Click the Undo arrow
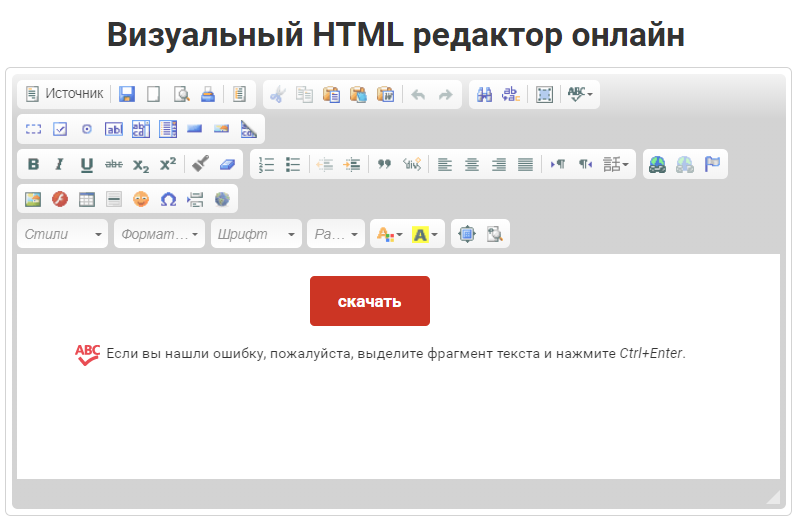The image size is (799, 522). point(418,95)
